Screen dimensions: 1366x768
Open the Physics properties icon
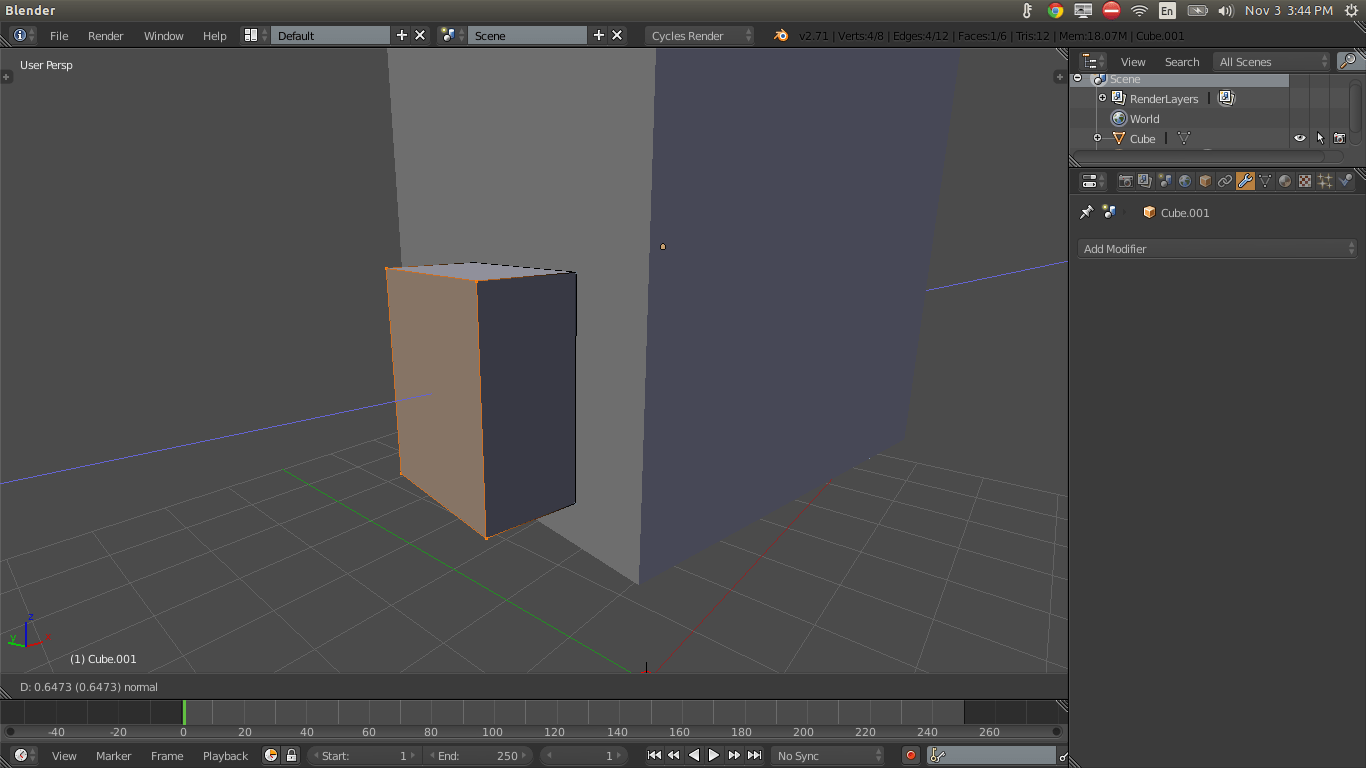click(x=1345, y=181)
